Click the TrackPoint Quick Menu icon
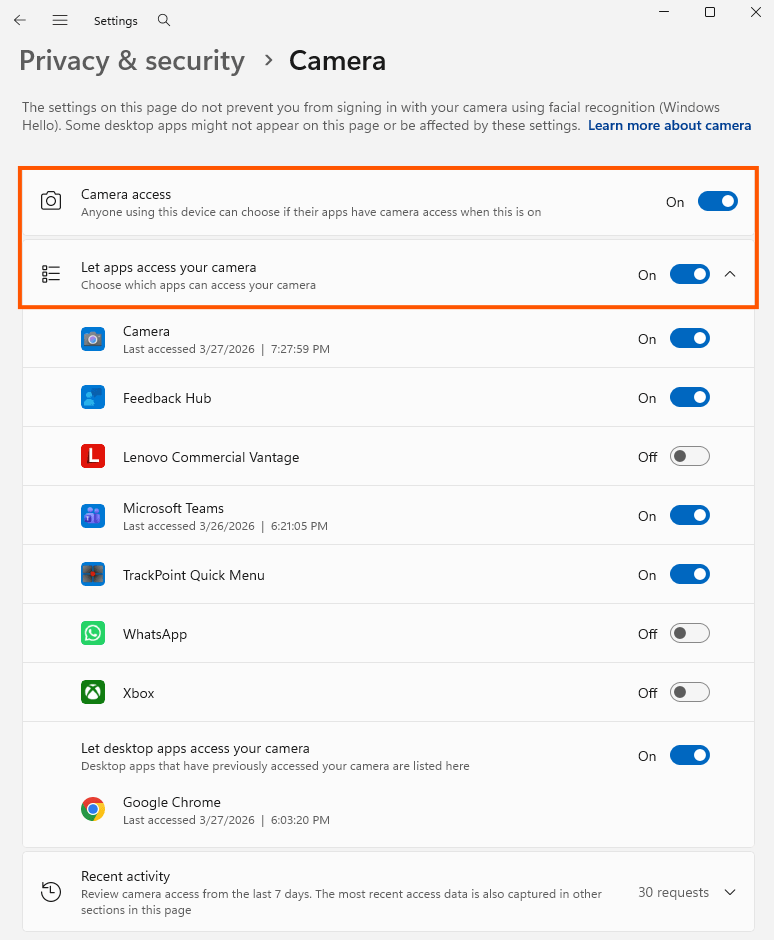The width and height of the screenshot is (774, 940). pos(93,574)
